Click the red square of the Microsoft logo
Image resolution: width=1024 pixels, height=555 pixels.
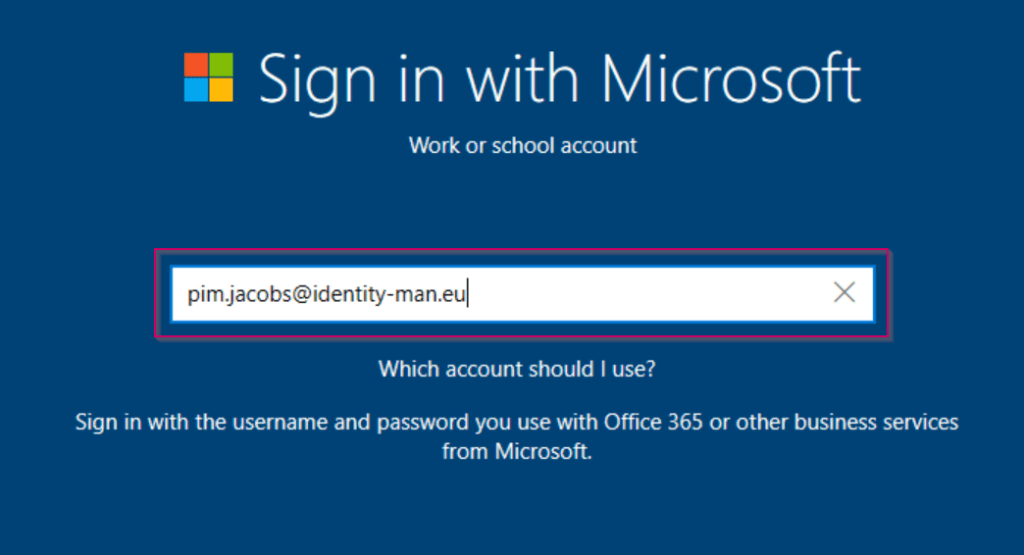pos(195,65)
